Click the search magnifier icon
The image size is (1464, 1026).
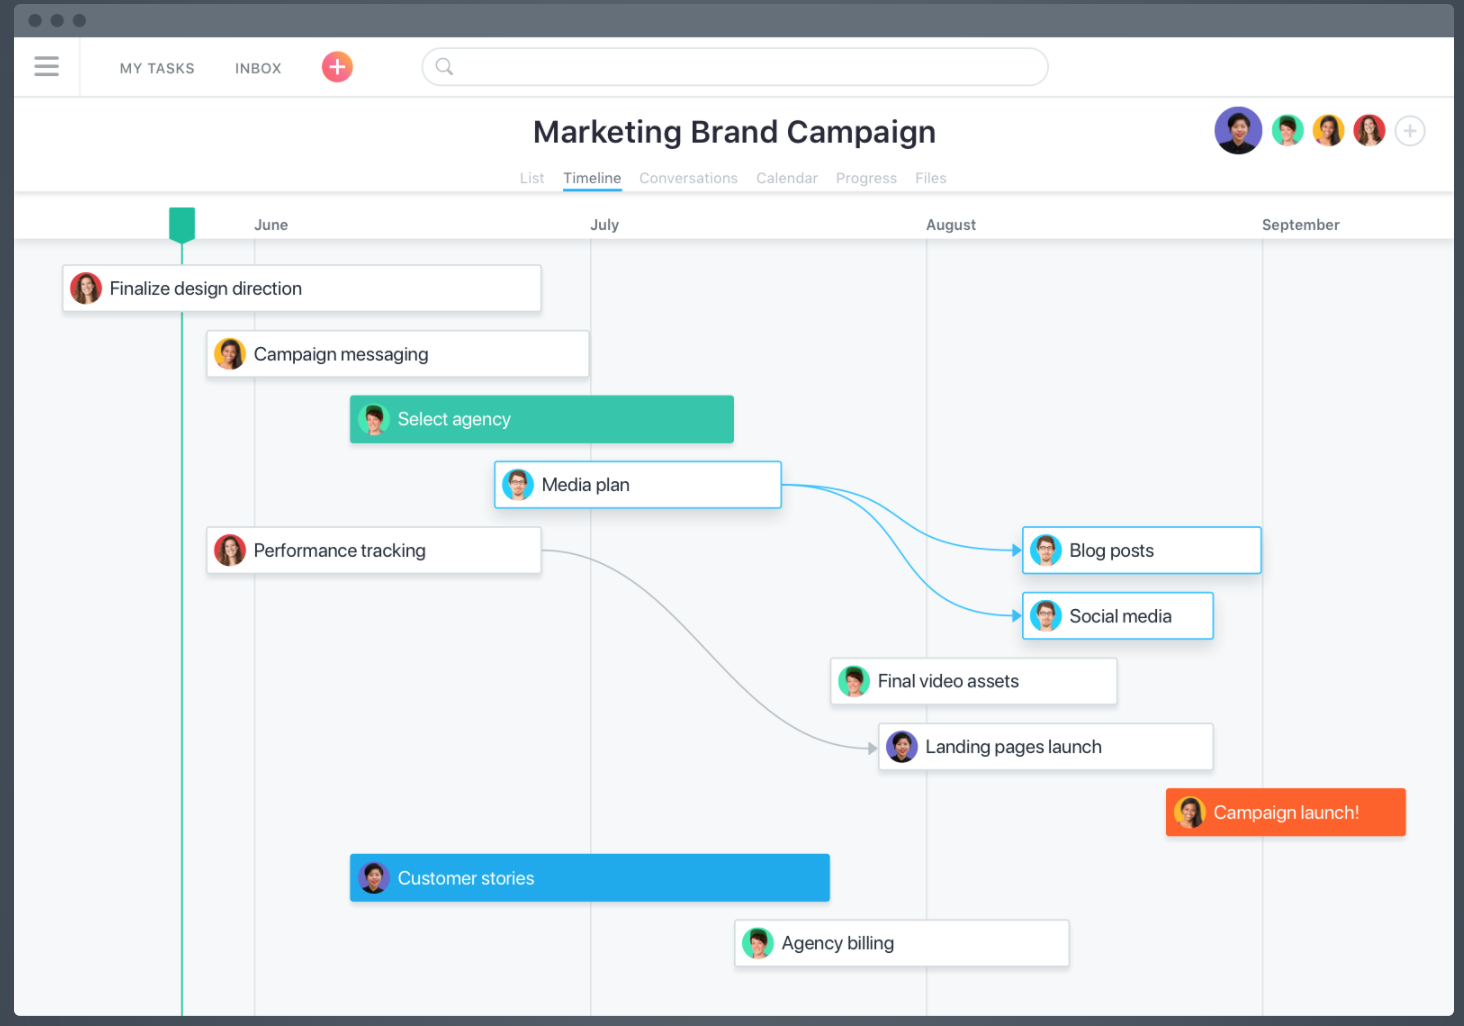(445, 67)
